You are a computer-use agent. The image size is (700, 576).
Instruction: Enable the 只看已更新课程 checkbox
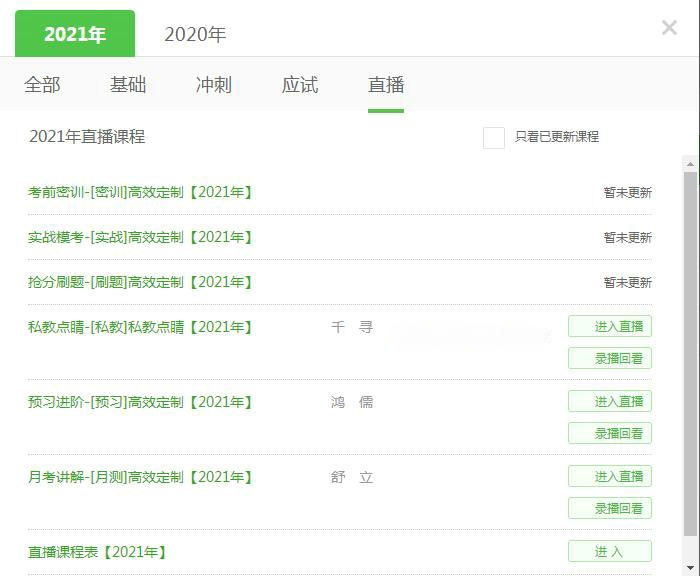494,138
